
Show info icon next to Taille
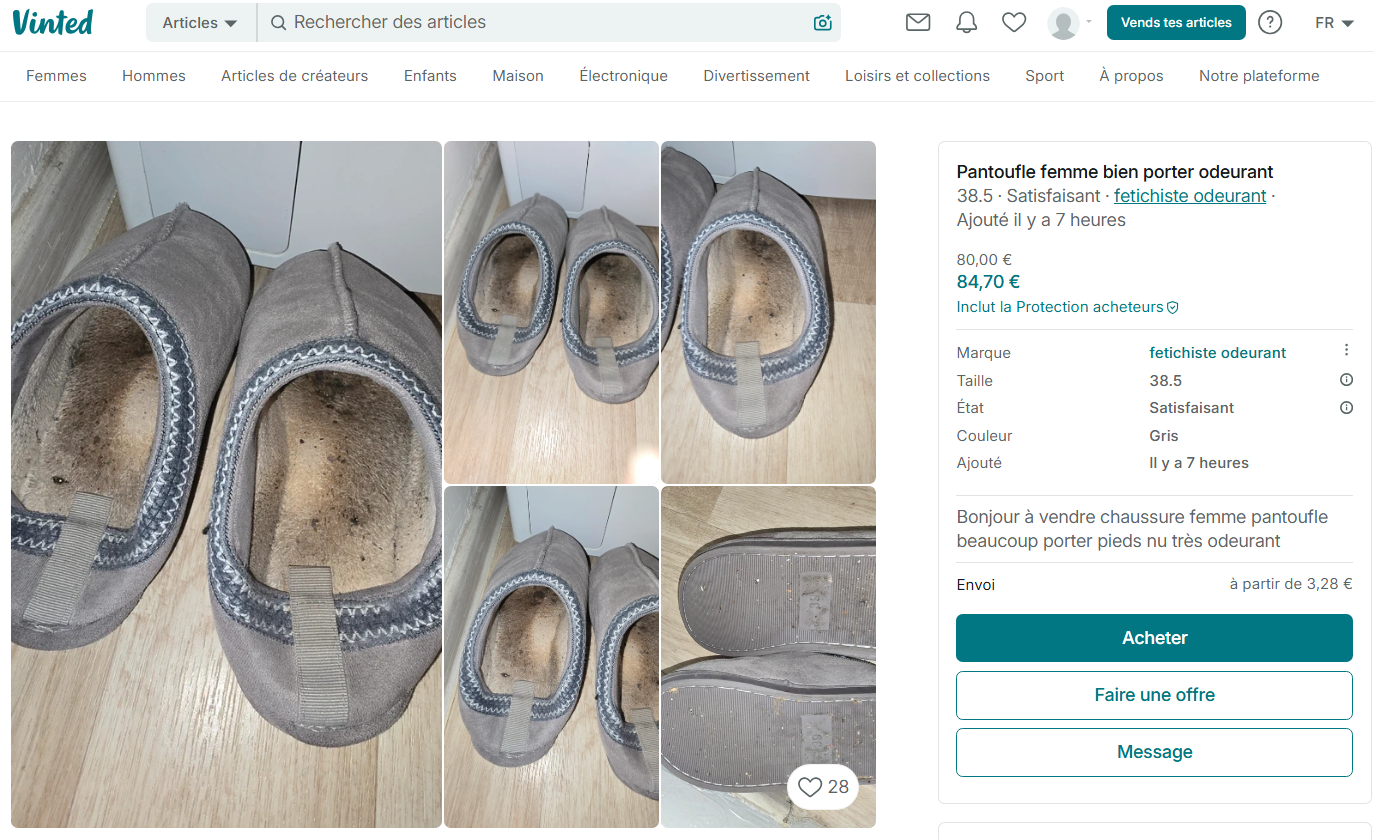[1346, 380]
